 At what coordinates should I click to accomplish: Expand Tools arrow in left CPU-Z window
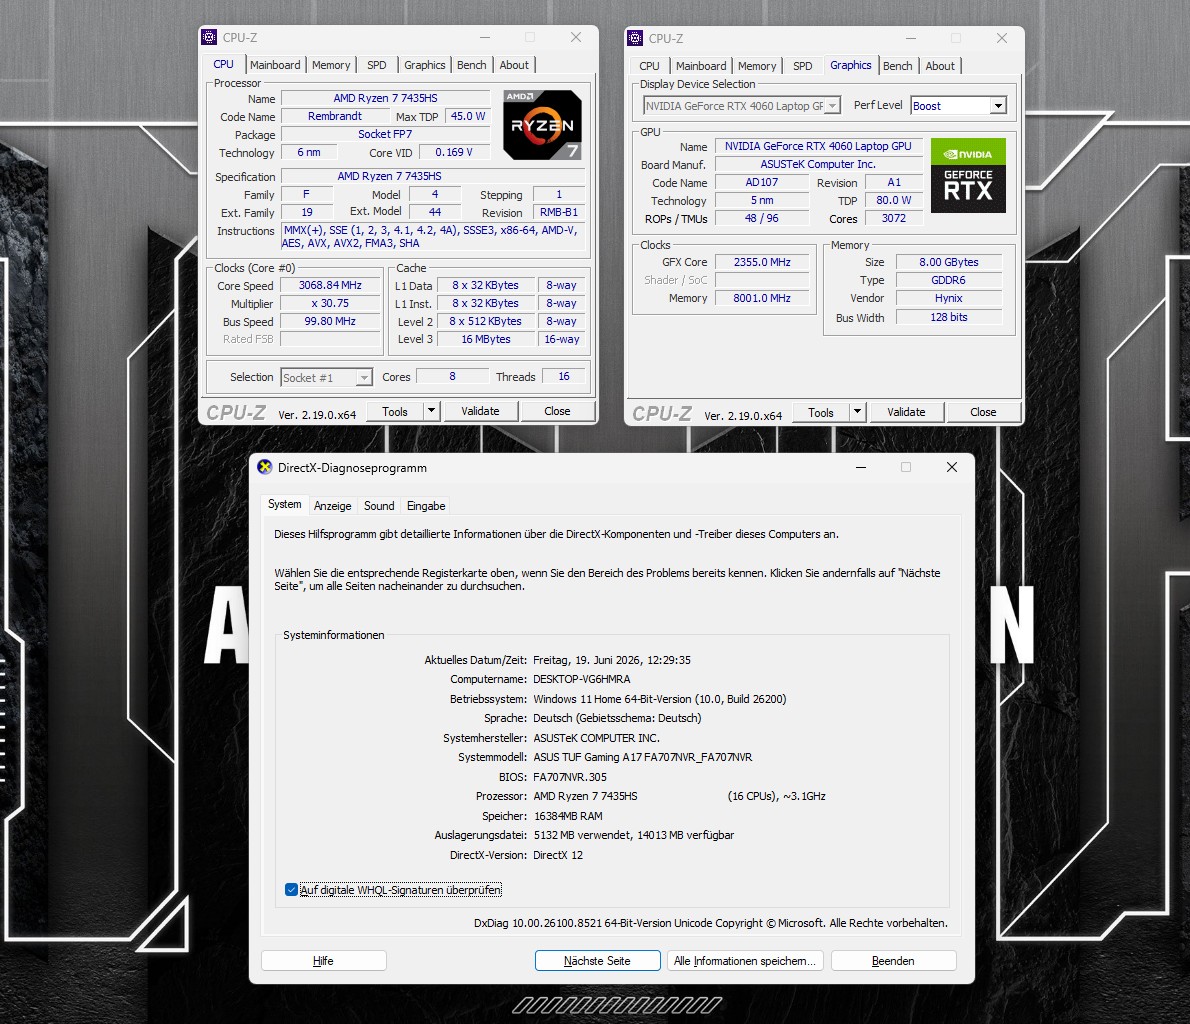coord(431,411)
